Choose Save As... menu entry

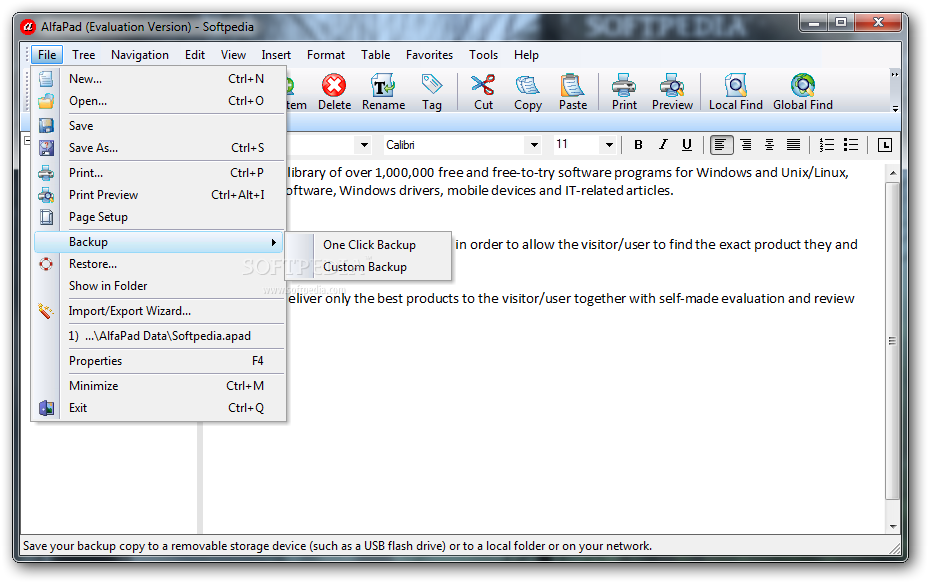click(159, 148)
